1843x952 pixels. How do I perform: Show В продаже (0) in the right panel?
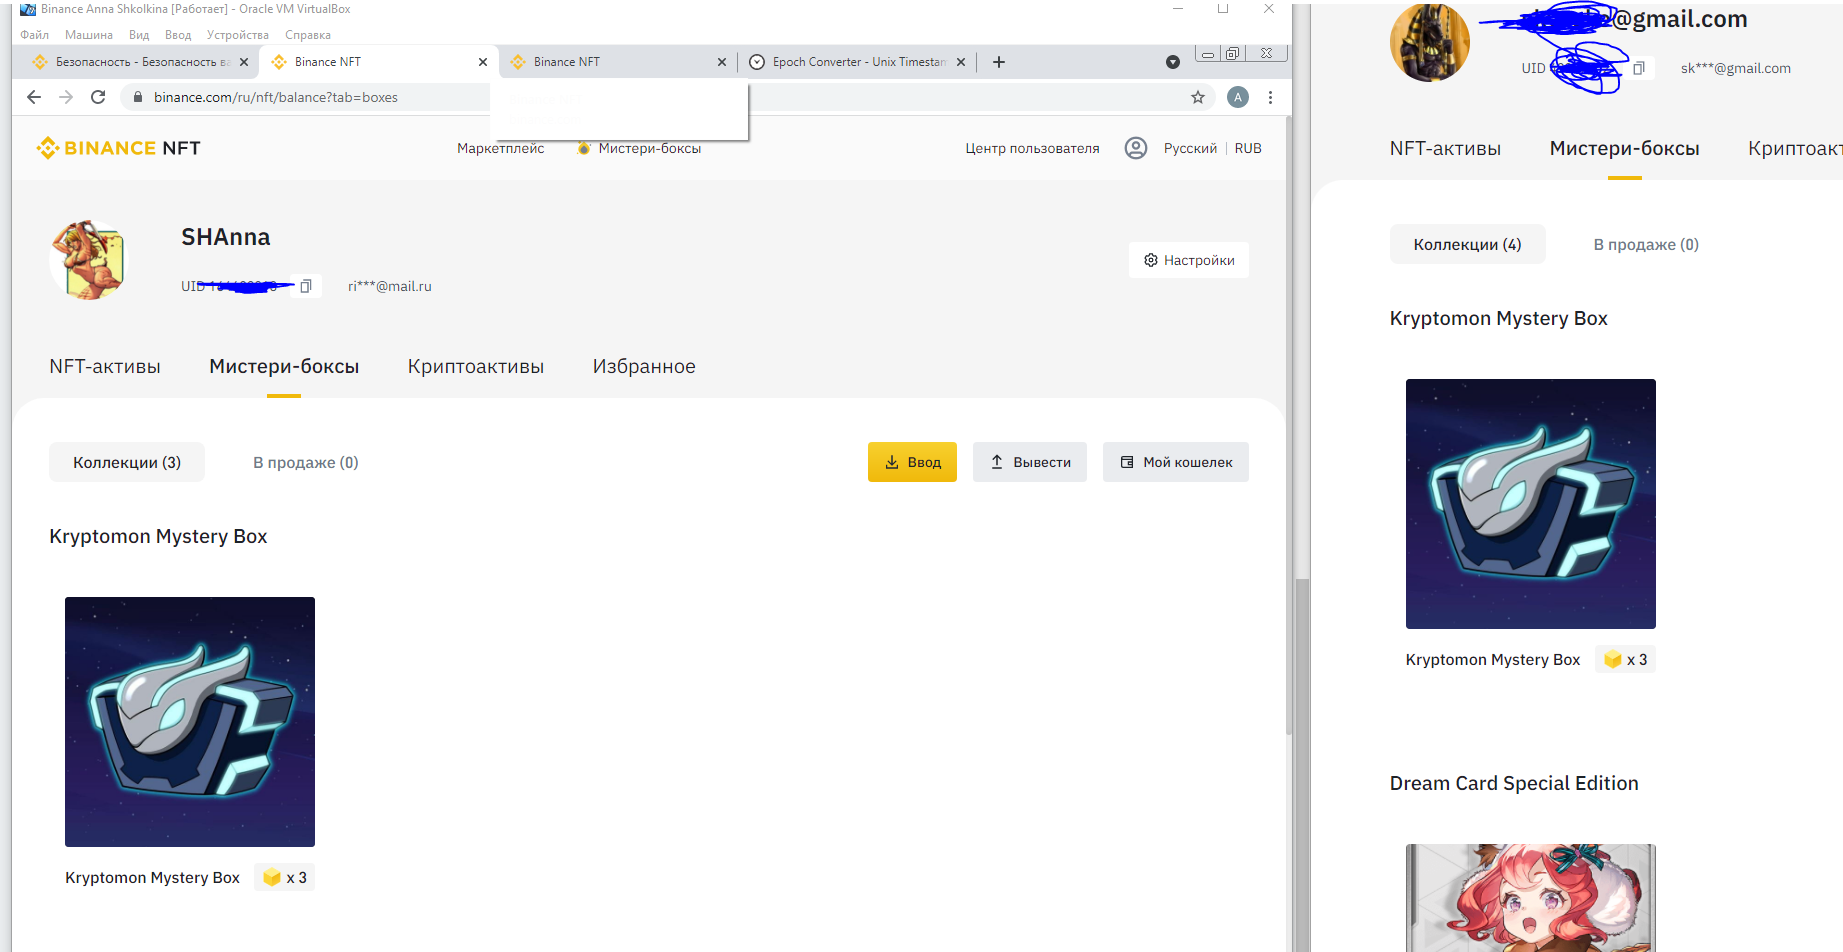tap(1646, 244)
